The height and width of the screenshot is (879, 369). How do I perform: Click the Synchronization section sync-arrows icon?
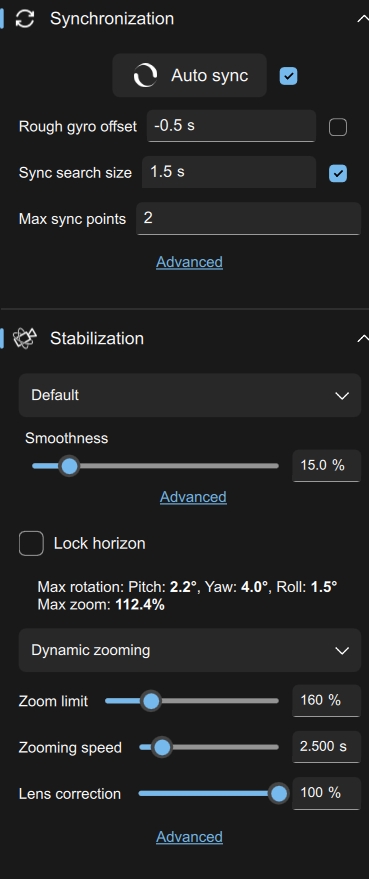pos(25,18)
